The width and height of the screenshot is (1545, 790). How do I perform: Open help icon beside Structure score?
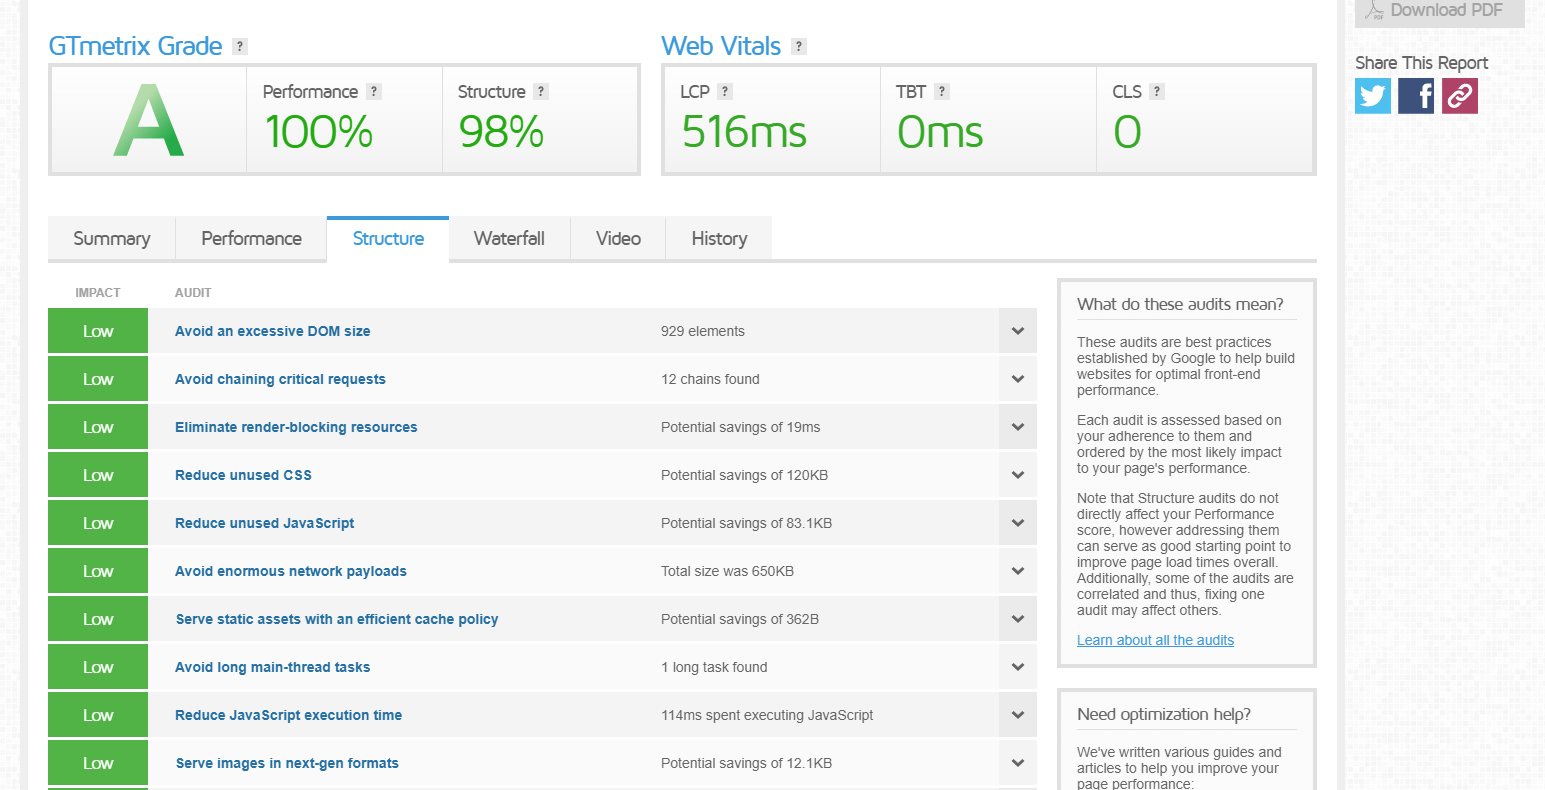pyautogui.click(x=540, y=91)
